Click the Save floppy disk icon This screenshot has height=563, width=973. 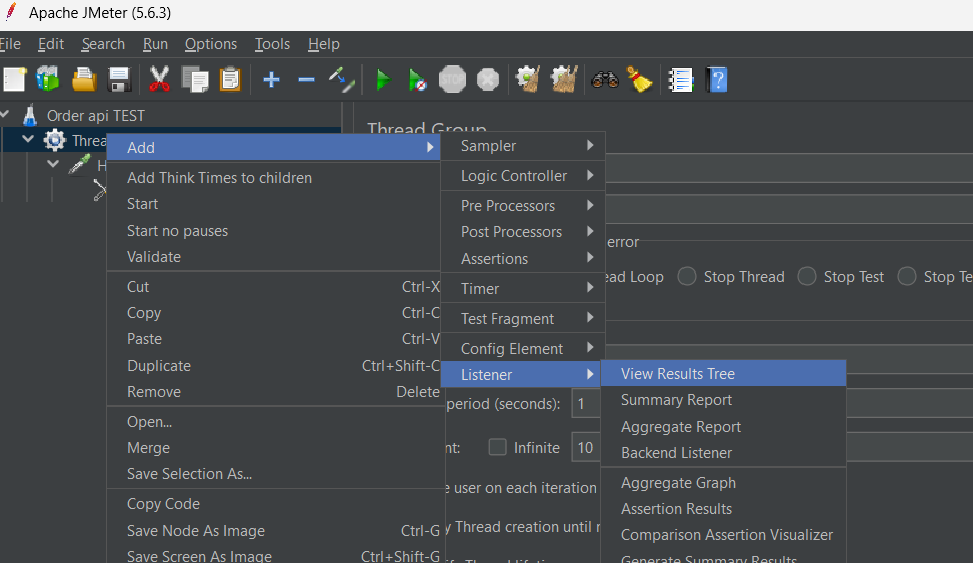pos(119,80)
